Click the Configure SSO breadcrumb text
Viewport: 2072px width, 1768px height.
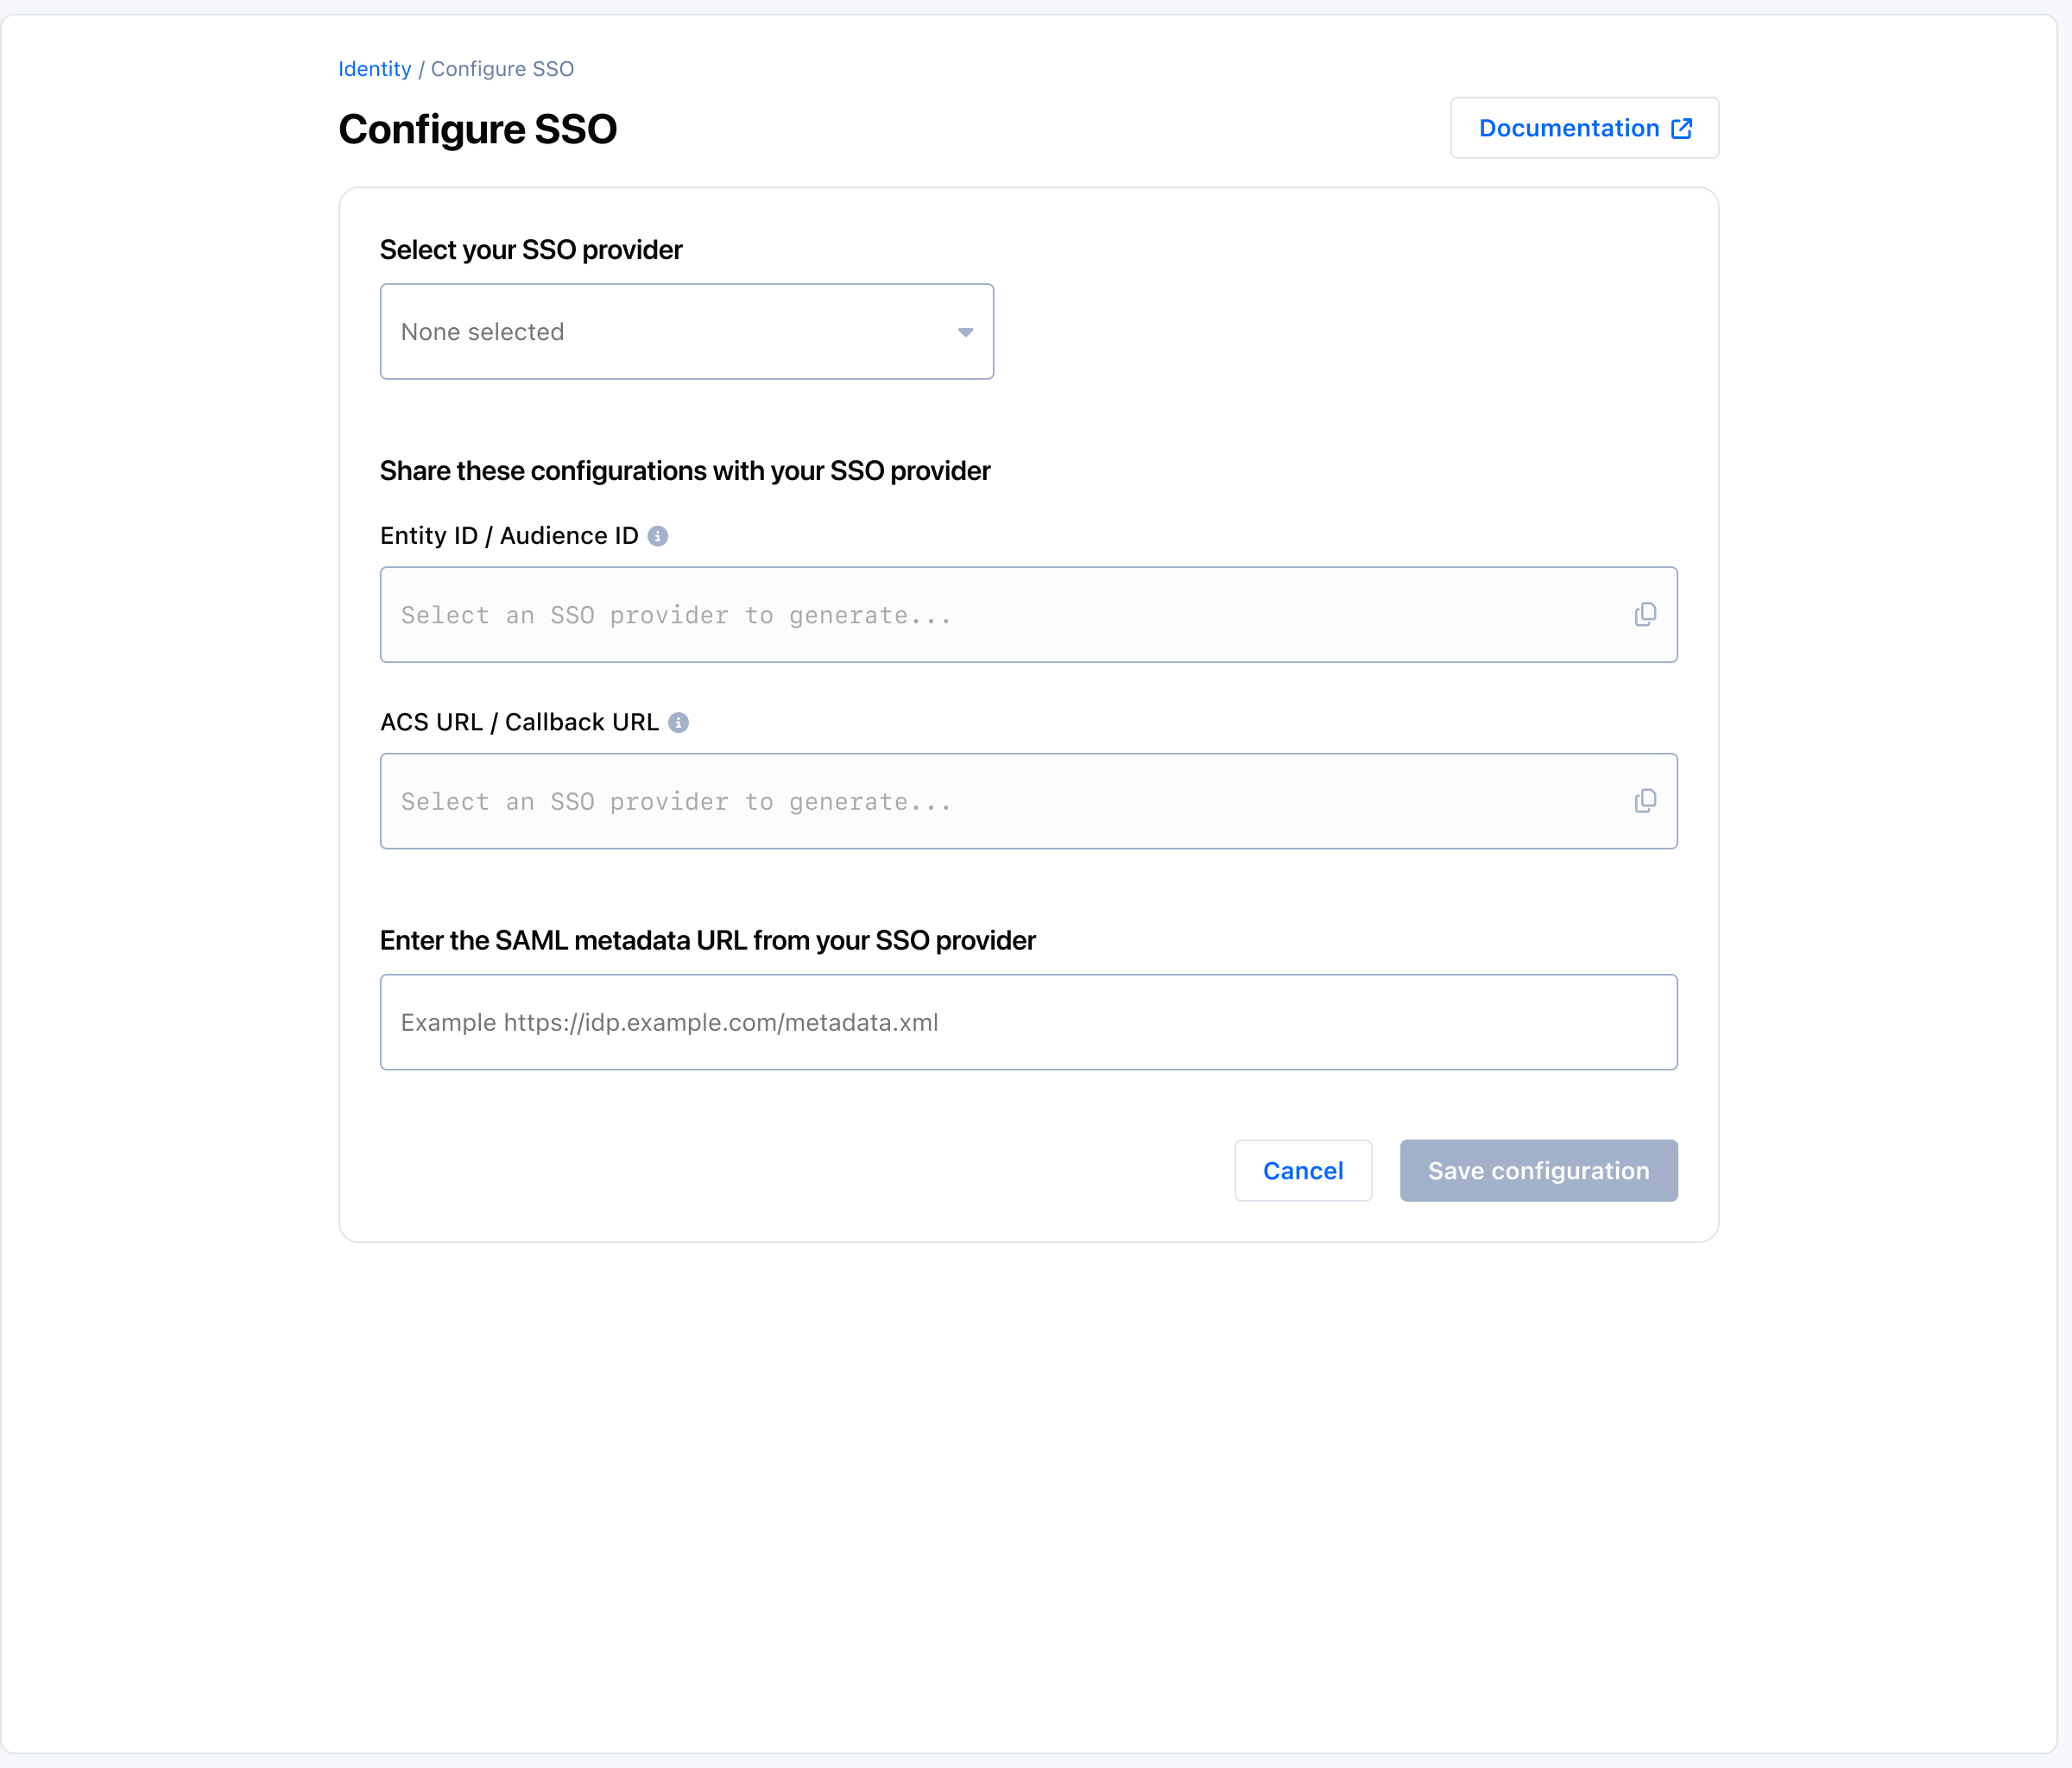click(x=502, y=69)
